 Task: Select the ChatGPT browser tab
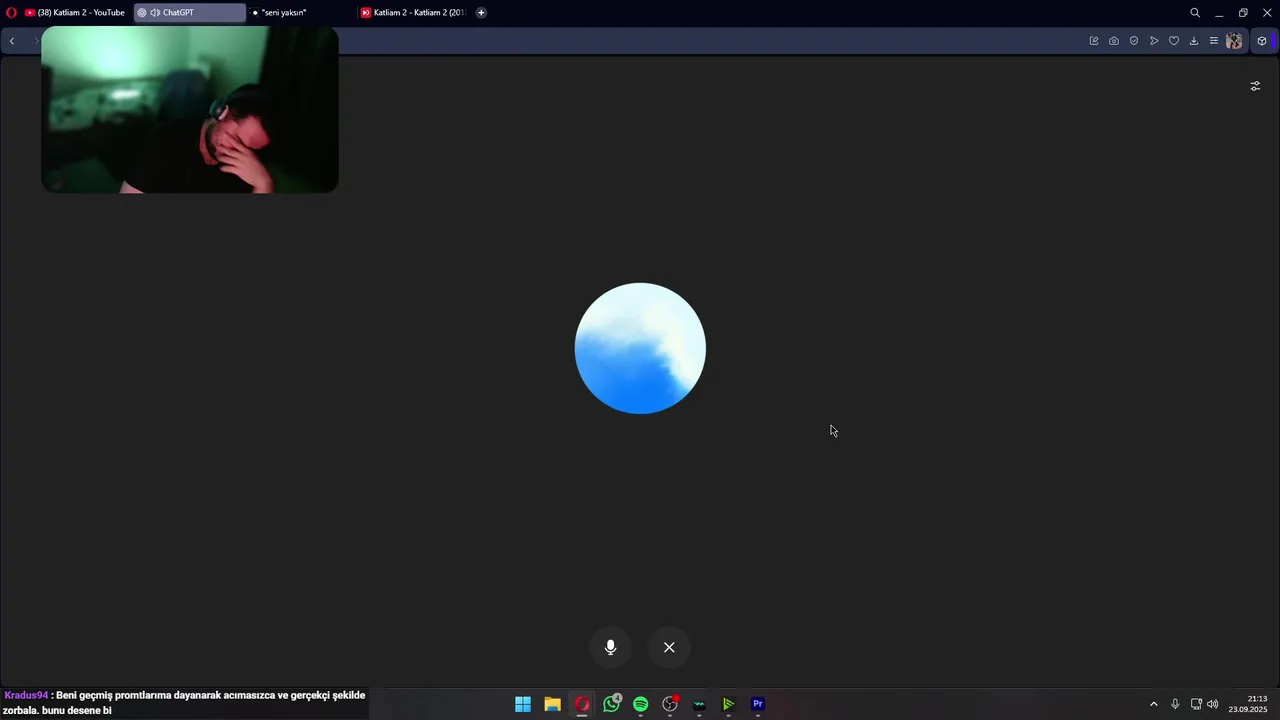pos(190,13)
